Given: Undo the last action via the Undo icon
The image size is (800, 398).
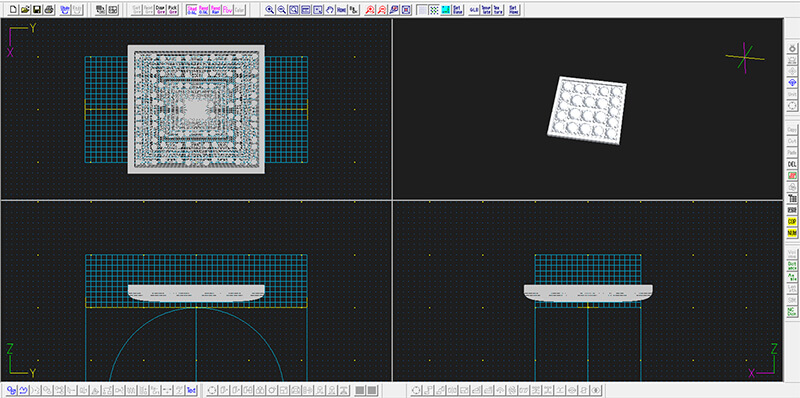Looking at the screenshot, I should (65, 9).
